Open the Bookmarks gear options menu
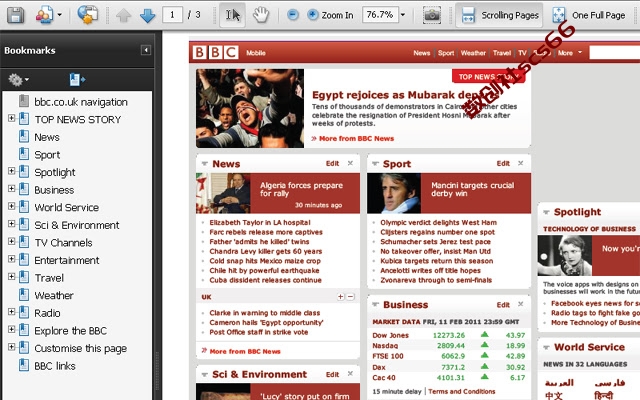 (18, 80)
